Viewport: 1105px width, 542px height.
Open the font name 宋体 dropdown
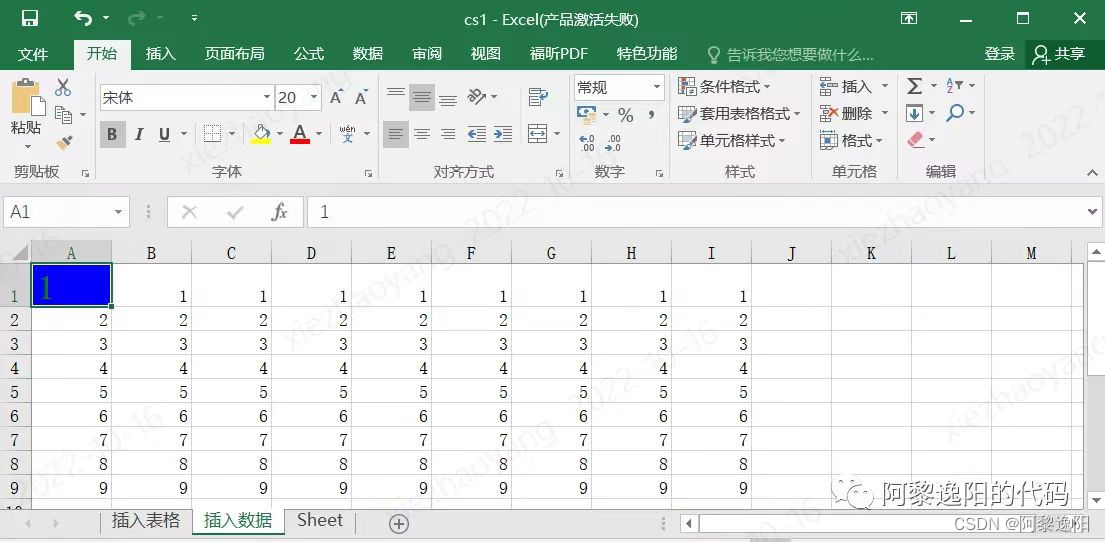point(267,97)
